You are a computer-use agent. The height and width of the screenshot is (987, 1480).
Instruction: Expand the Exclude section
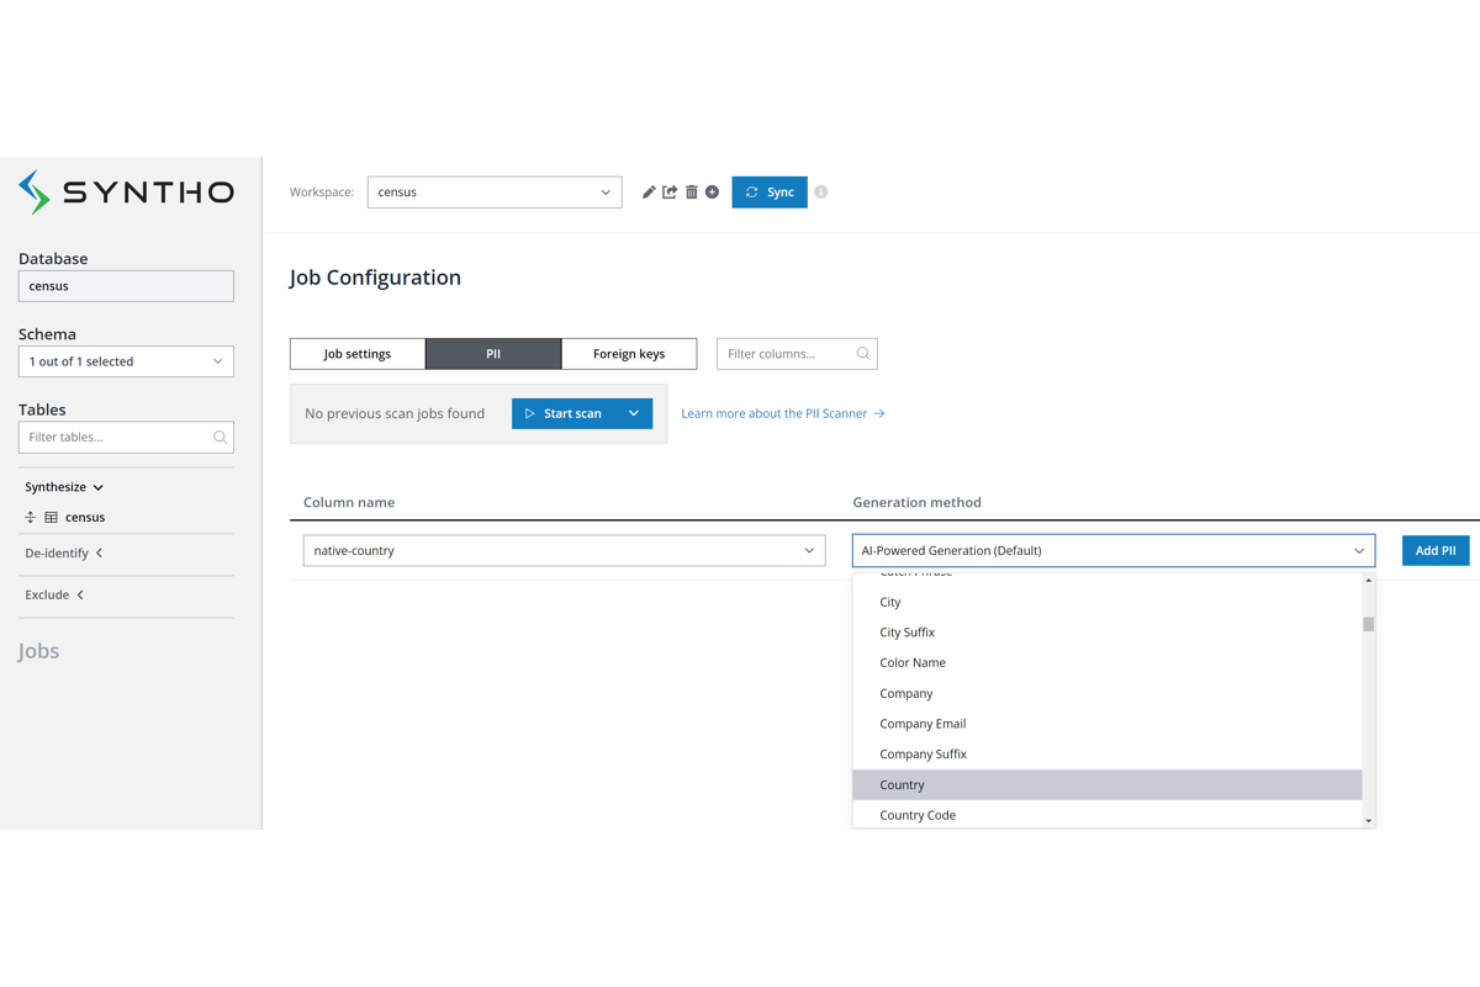click(55, 595)
